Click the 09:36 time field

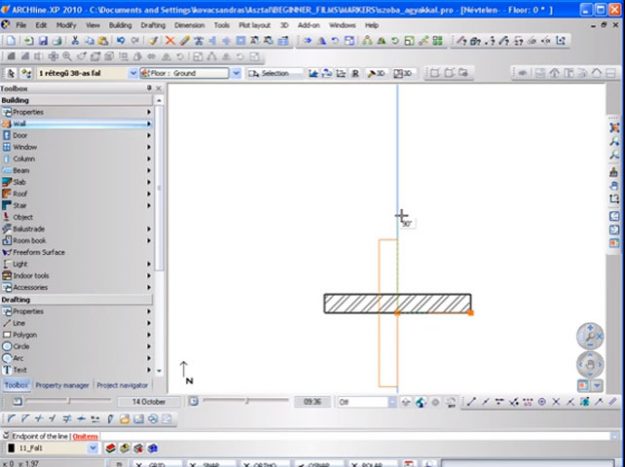[x=310, y=401]
